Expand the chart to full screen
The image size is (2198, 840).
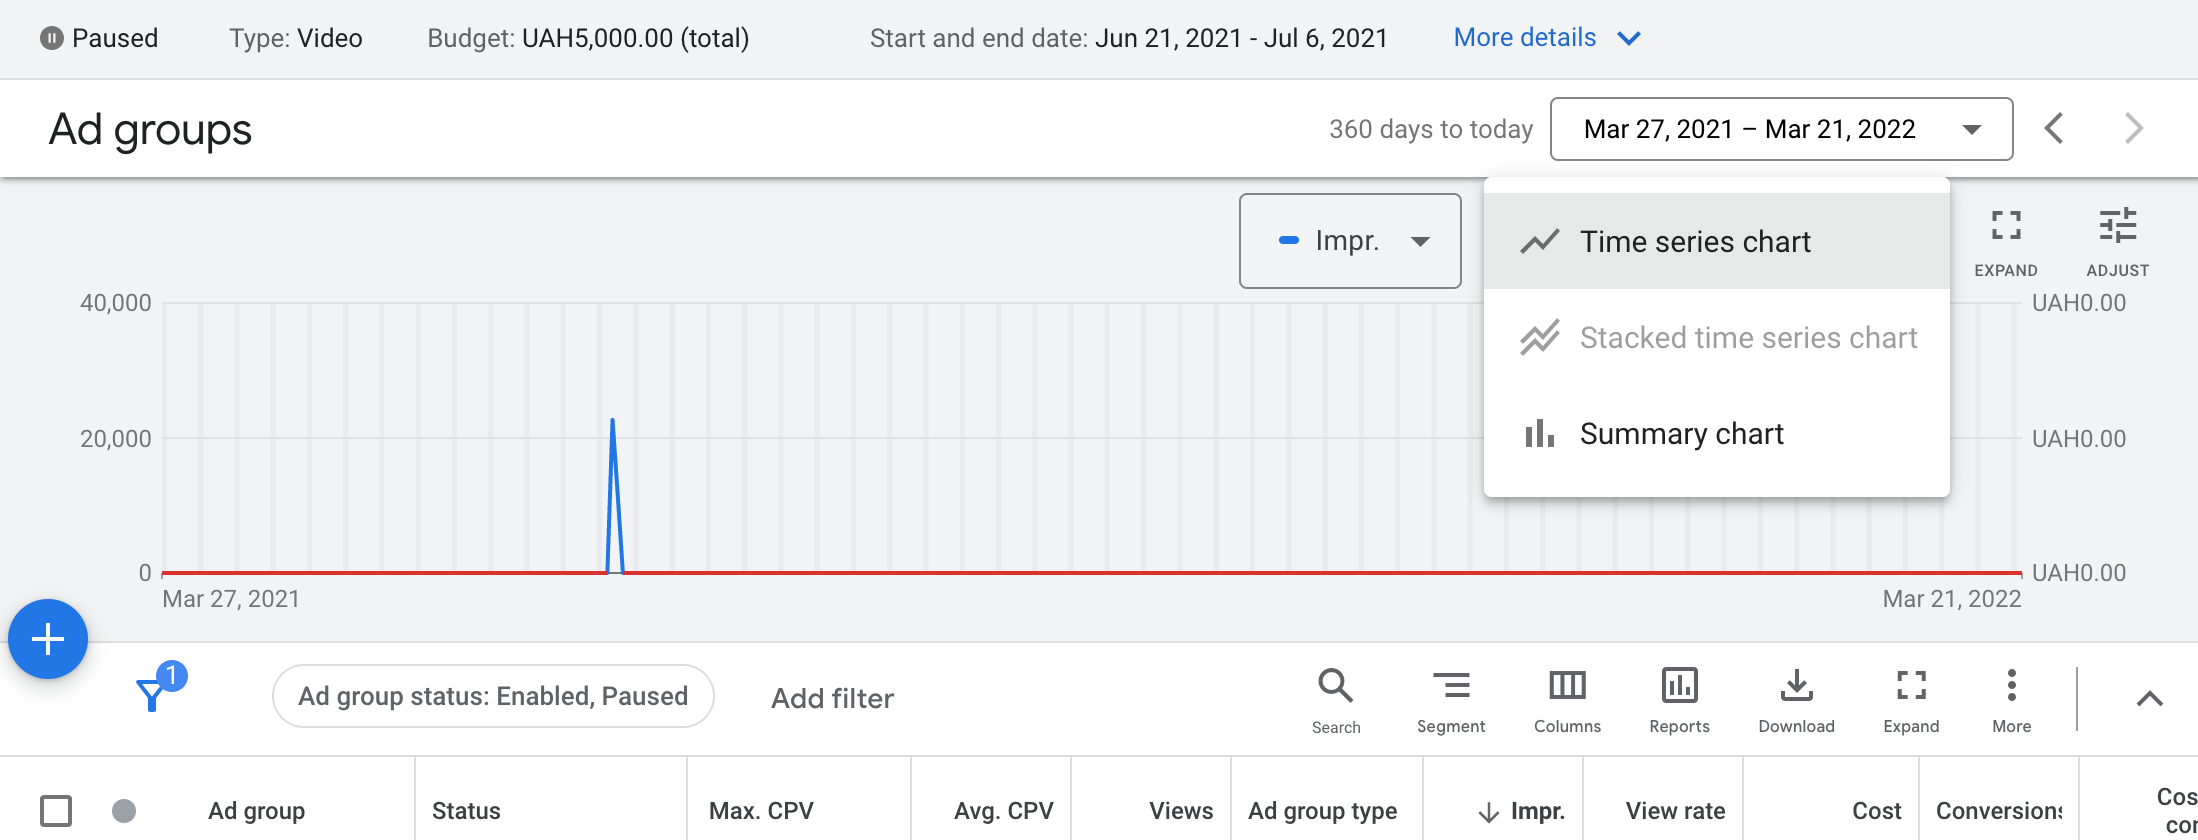pyautogui.click(x=2005, y=240)
